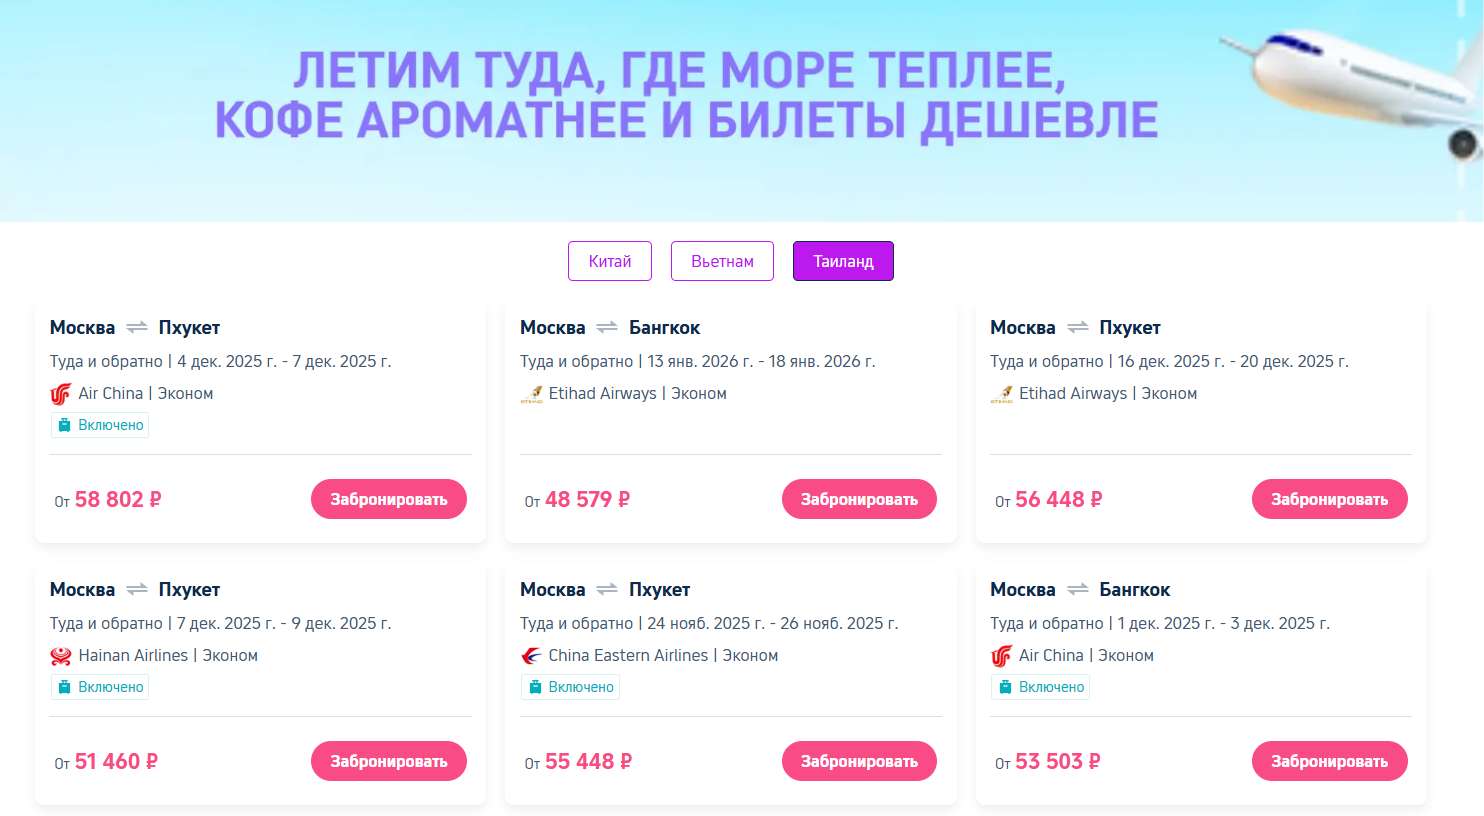Click the baggage icon in the first Включено badge
The width and height of the screenshot is (1484, 816).
tap(65, 424)
